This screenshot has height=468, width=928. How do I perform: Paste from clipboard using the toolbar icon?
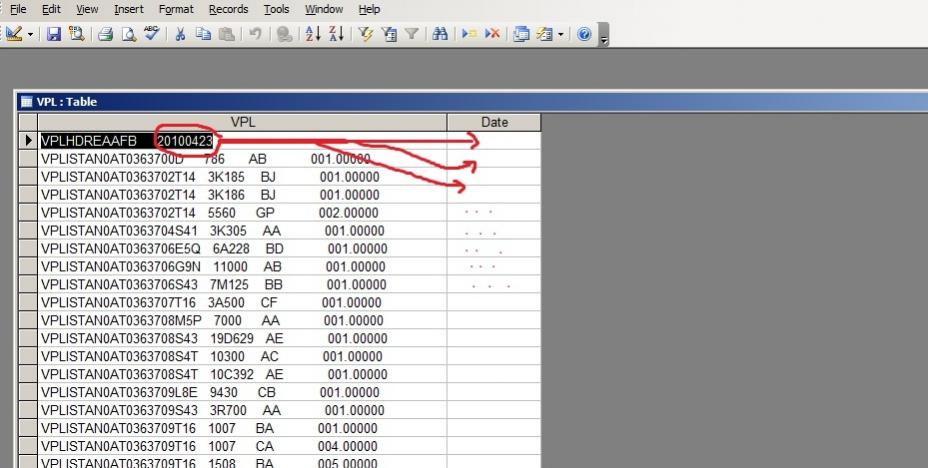coord(226,34)
